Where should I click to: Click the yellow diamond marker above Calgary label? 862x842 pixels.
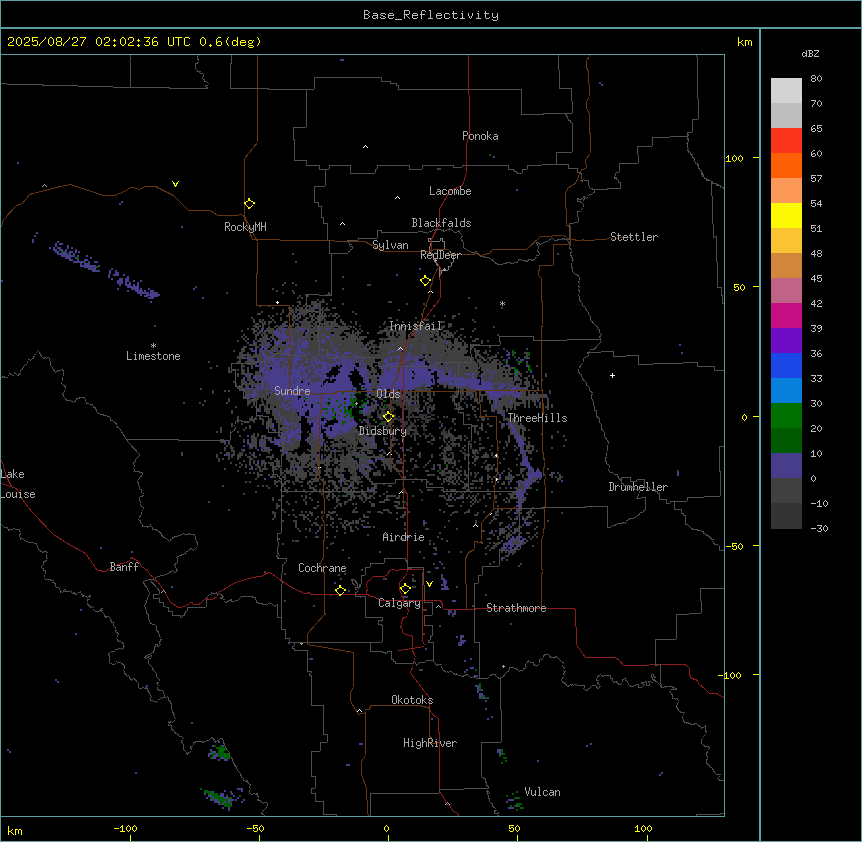pyautogui.click(x=405, y=589)
